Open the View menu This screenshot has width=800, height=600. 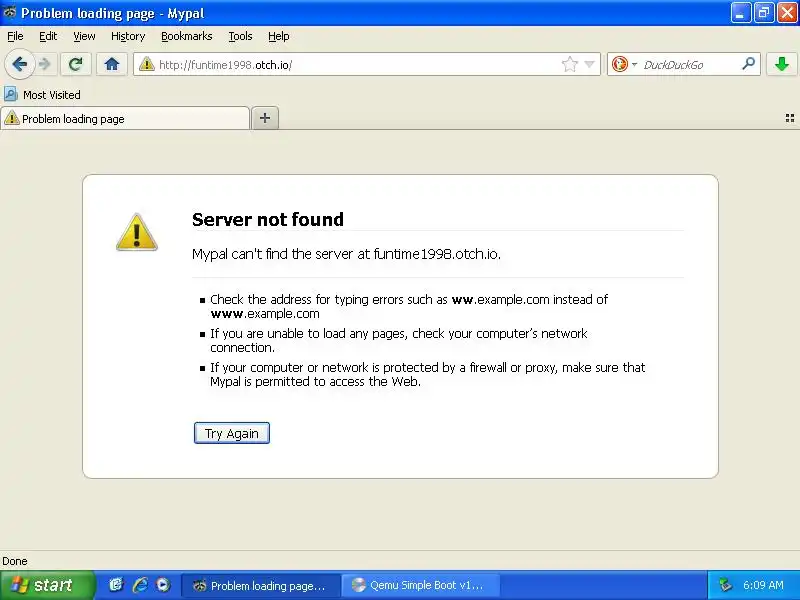pos(84,36)
